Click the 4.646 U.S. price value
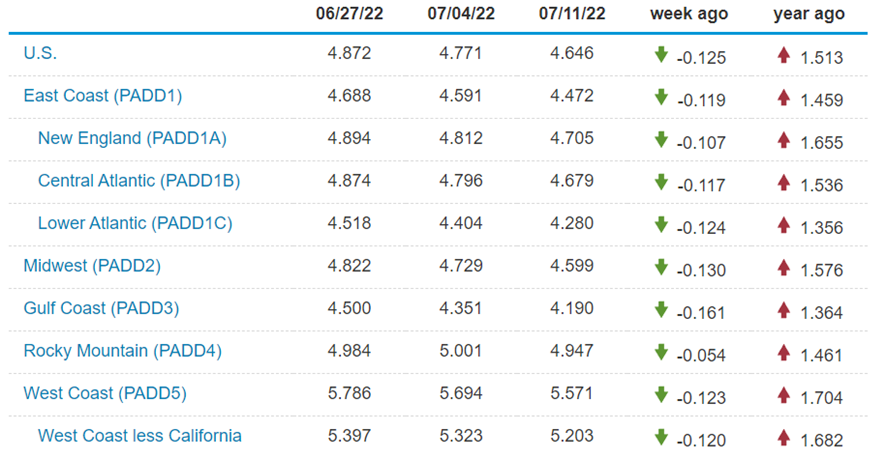This screenshot has width=886, height=459. pos(572,54)
